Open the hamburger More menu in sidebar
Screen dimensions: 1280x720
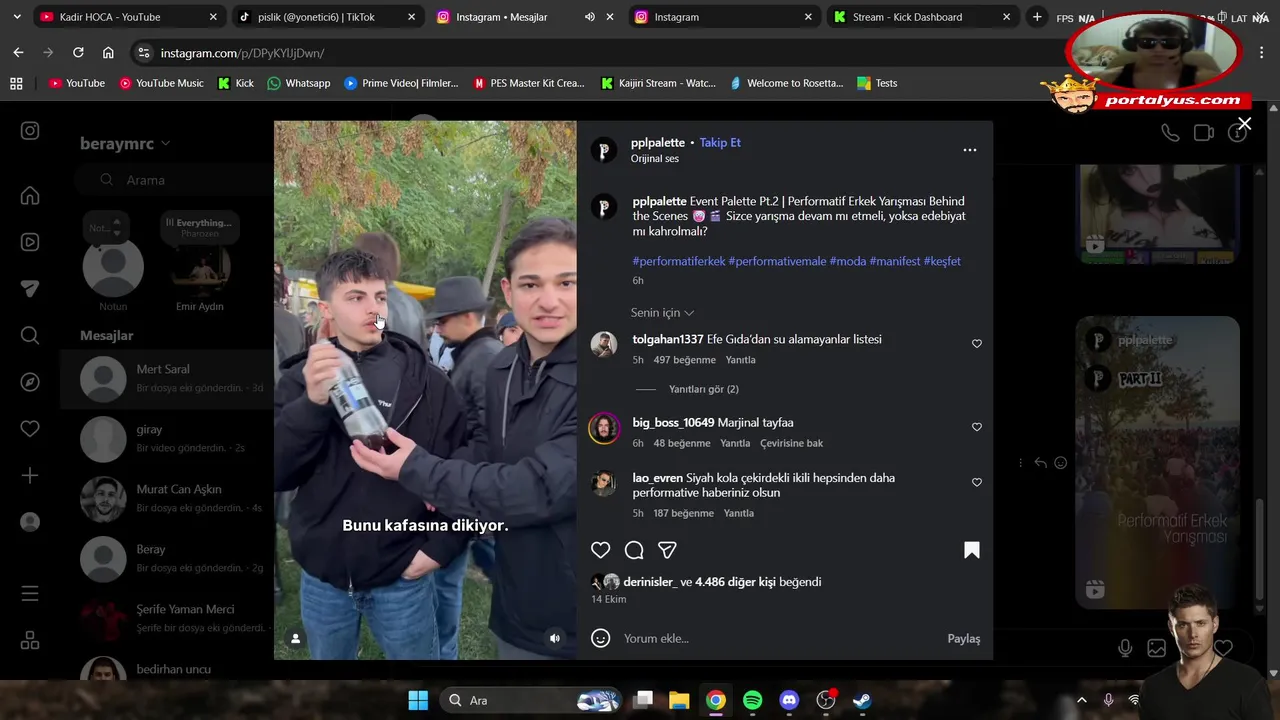(x=30, y=594)
